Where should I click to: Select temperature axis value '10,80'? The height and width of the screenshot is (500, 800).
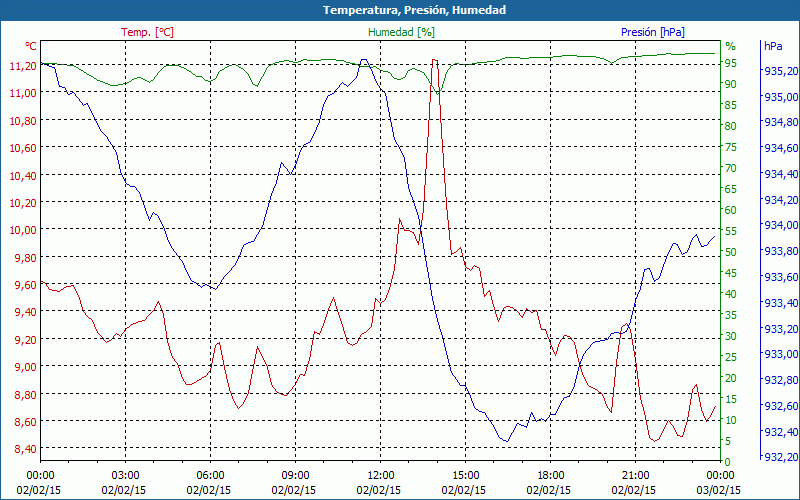23,121
